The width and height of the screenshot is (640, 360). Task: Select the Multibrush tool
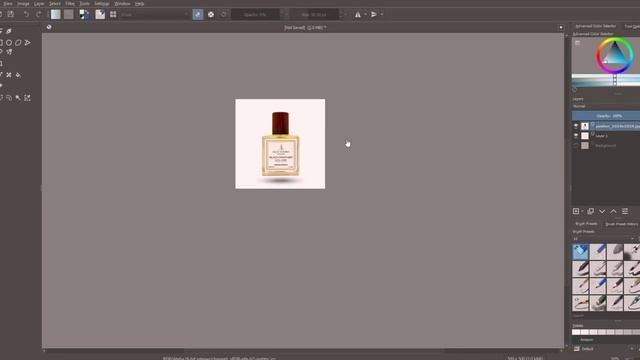9,52
